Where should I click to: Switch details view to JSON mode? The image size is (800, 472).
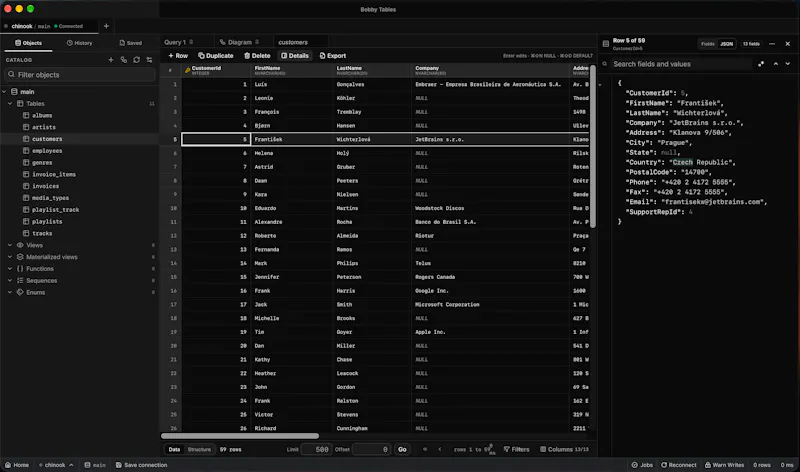coord(727,44)
